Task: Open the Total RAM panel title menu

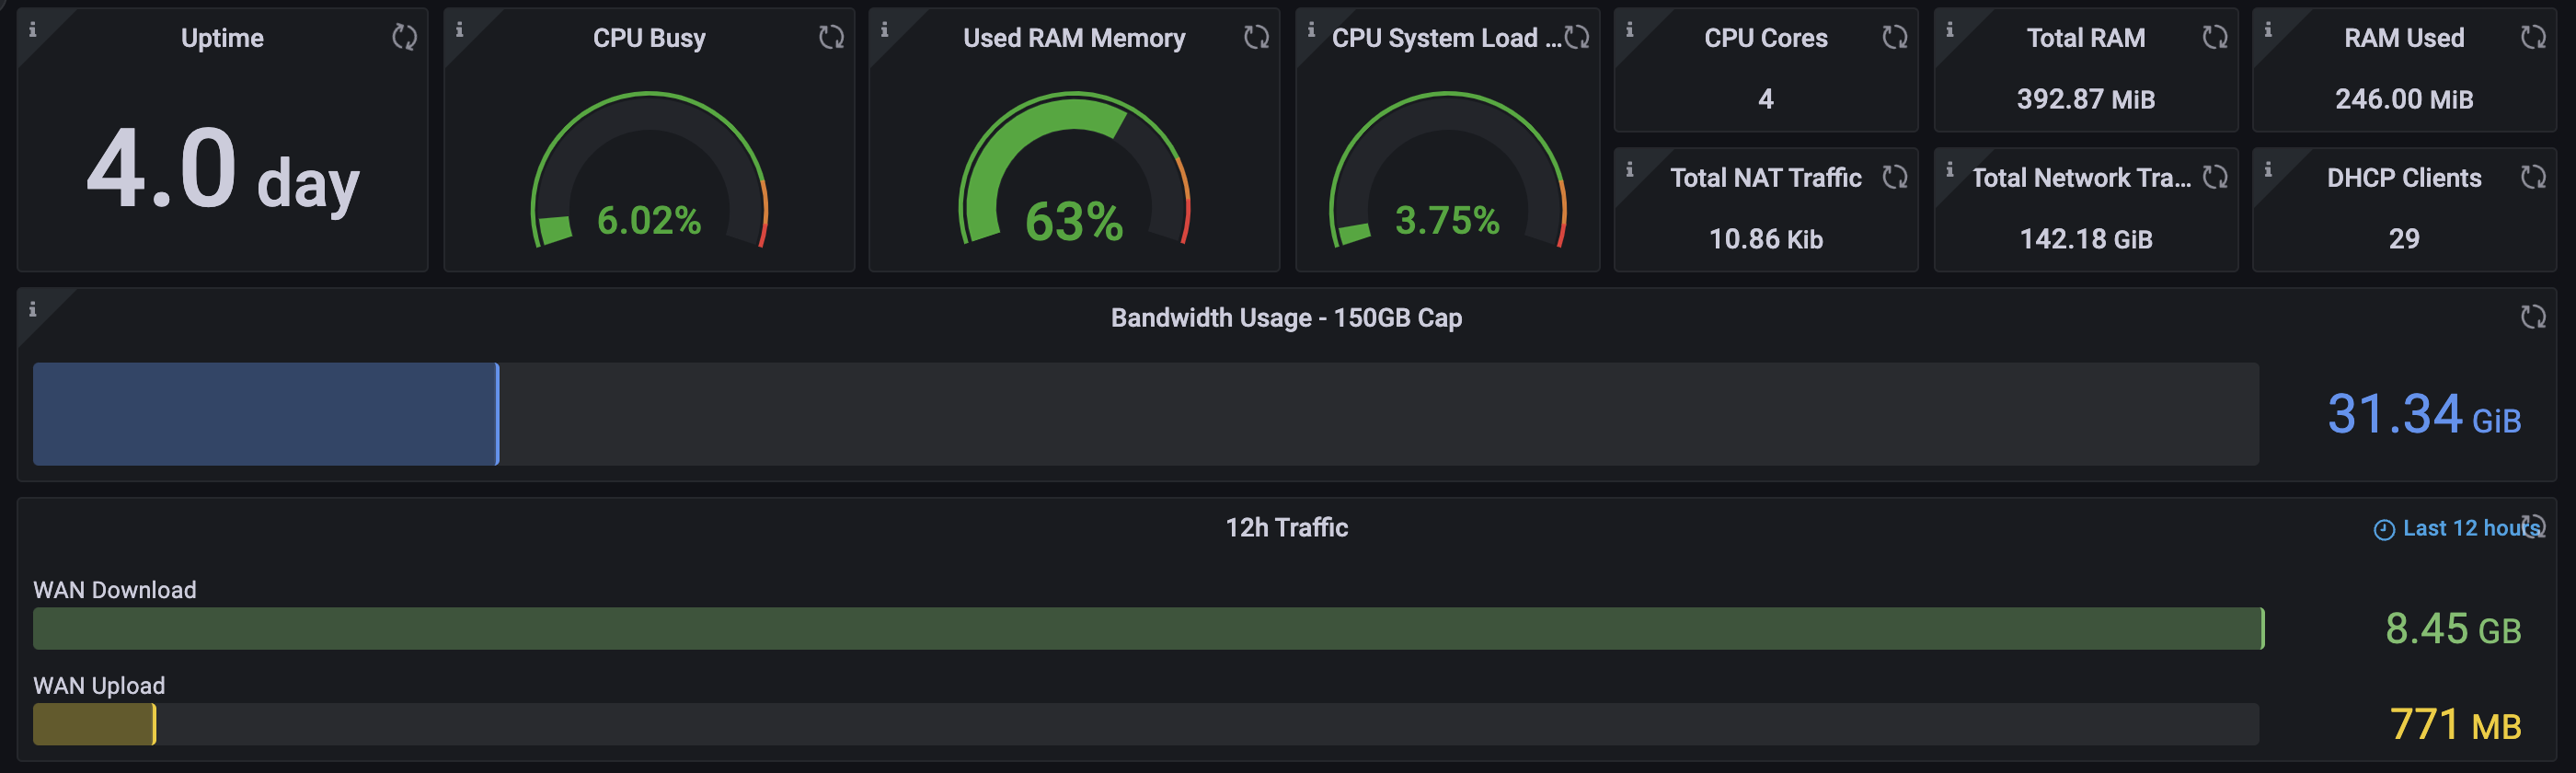Action: (x=2085, y=38)
